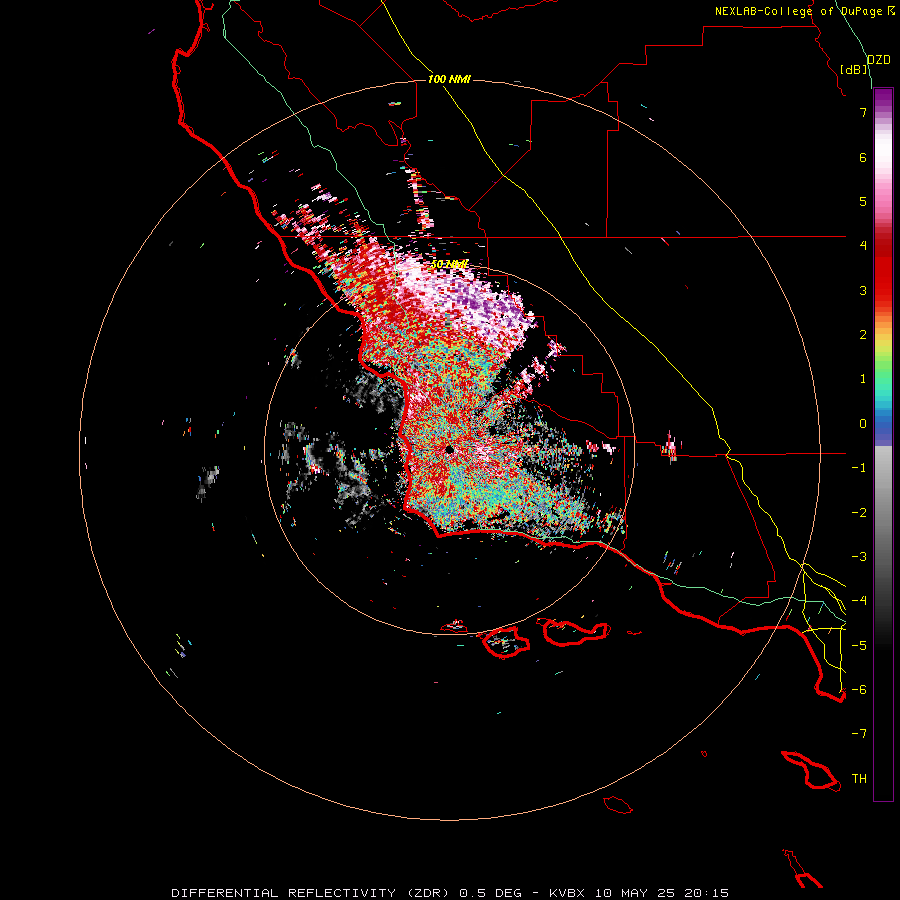Click the '100 NMI' range ring label

pos(449,79)
